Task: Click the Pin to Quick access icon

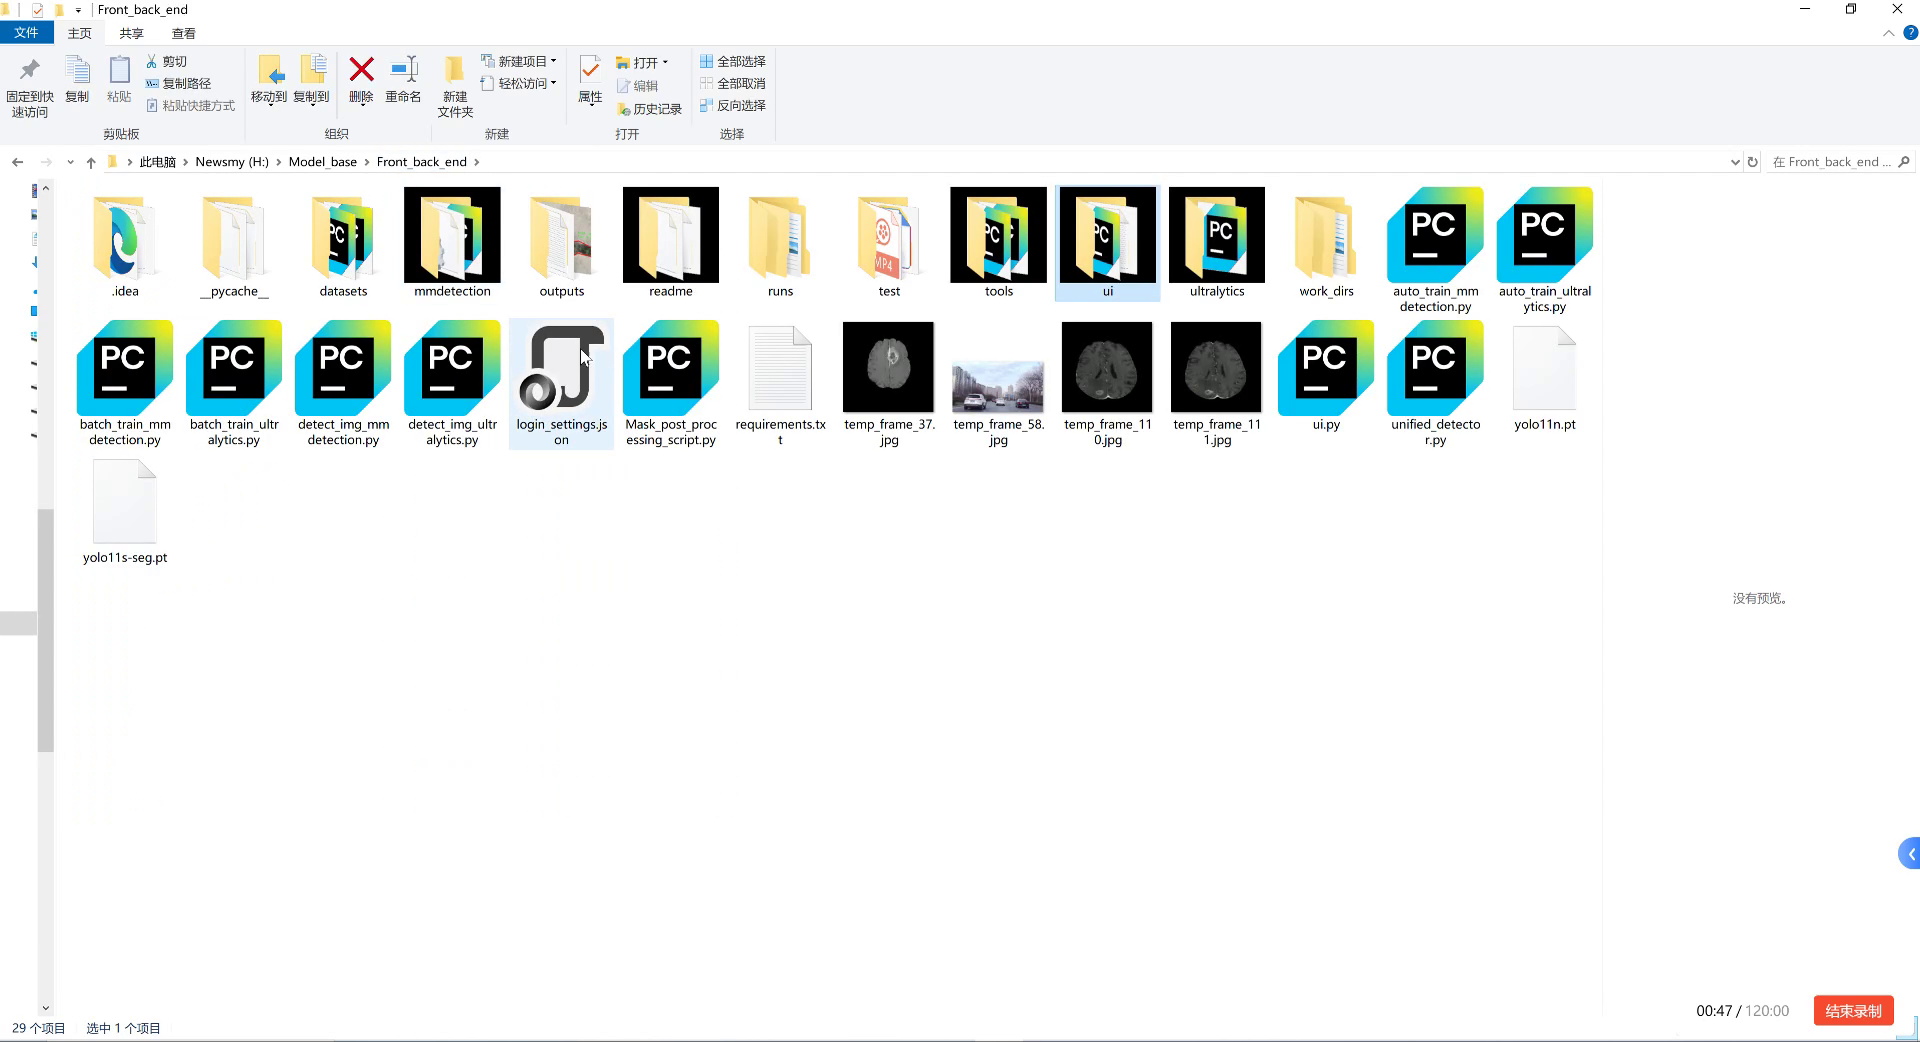Action: [x=29, y=86]
